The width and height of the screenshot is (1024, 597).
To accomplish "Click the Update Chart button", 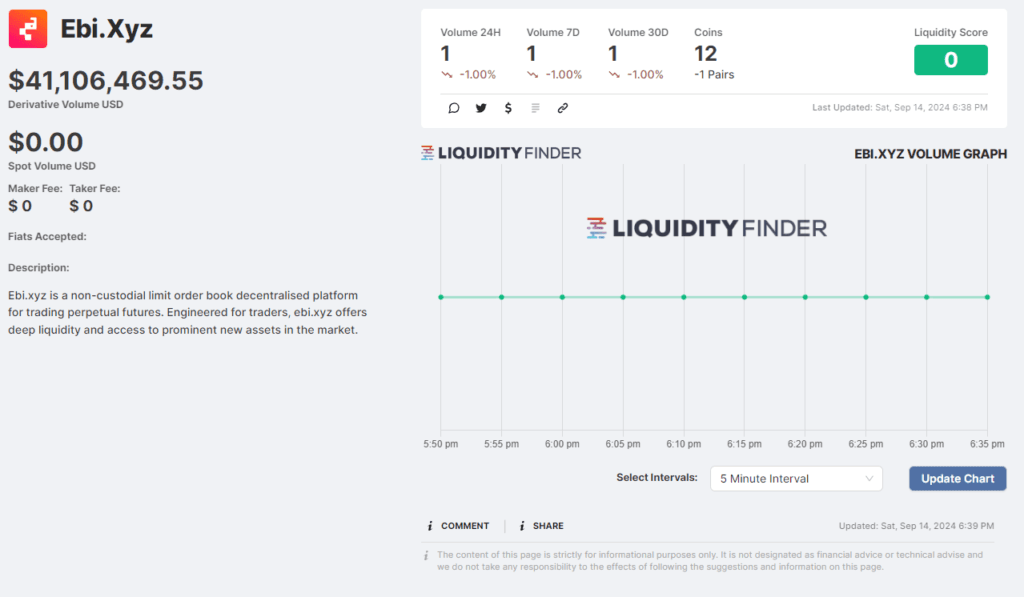I will (x=957, y=479).
